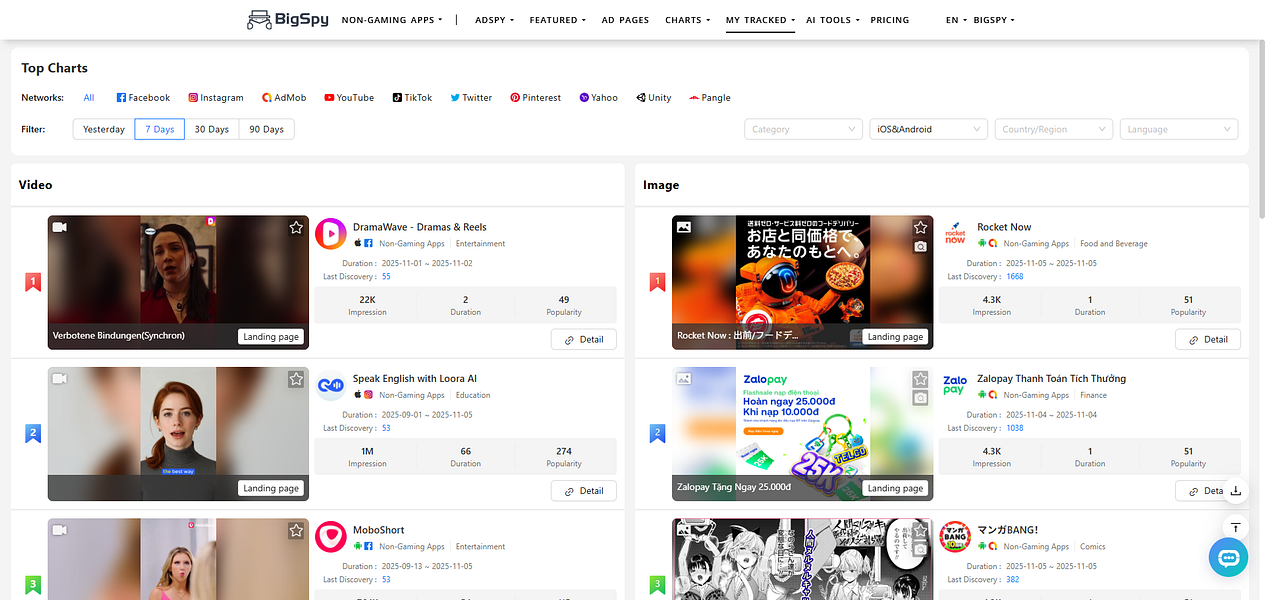Viewport: 1265px width, 600px height.
Task: Filter by Instagram network
Action: 216,98
